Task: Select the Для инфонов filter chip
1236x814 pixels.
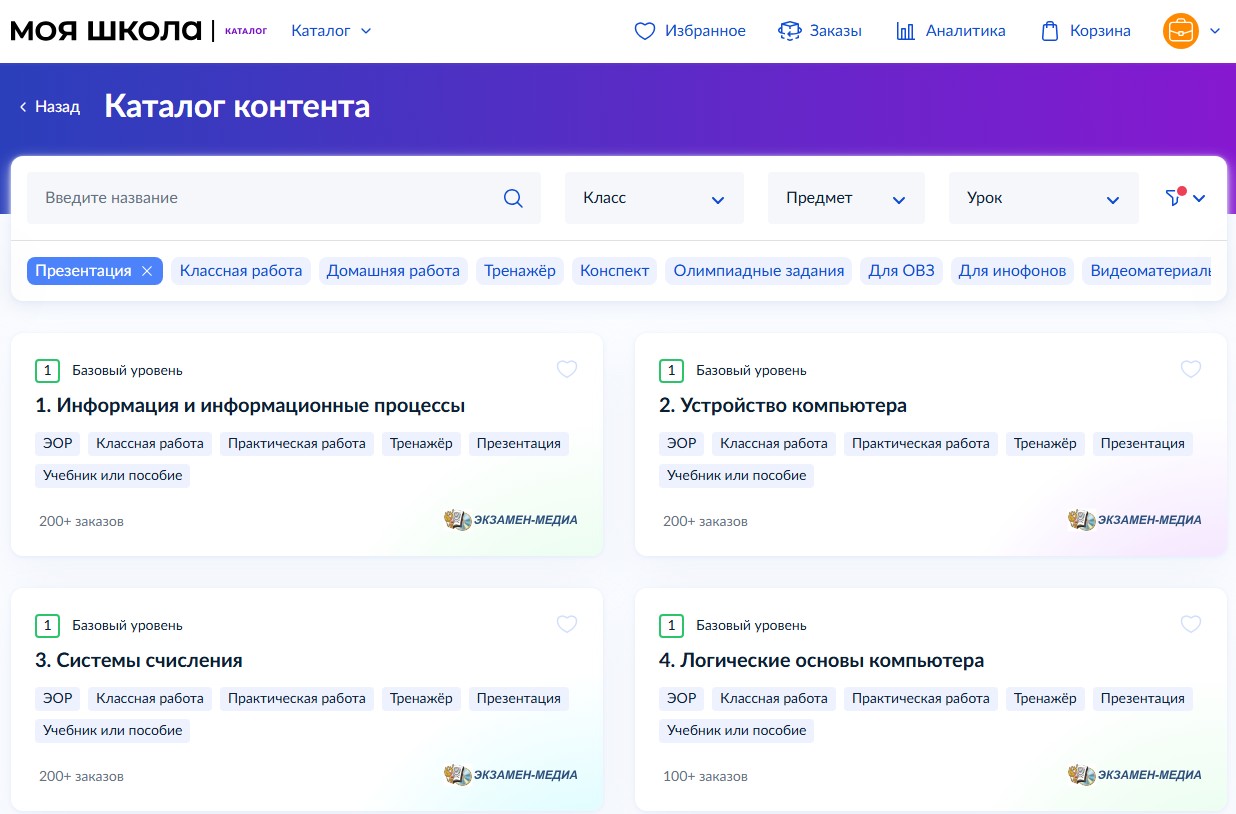Action: (x=1012, y=271)
